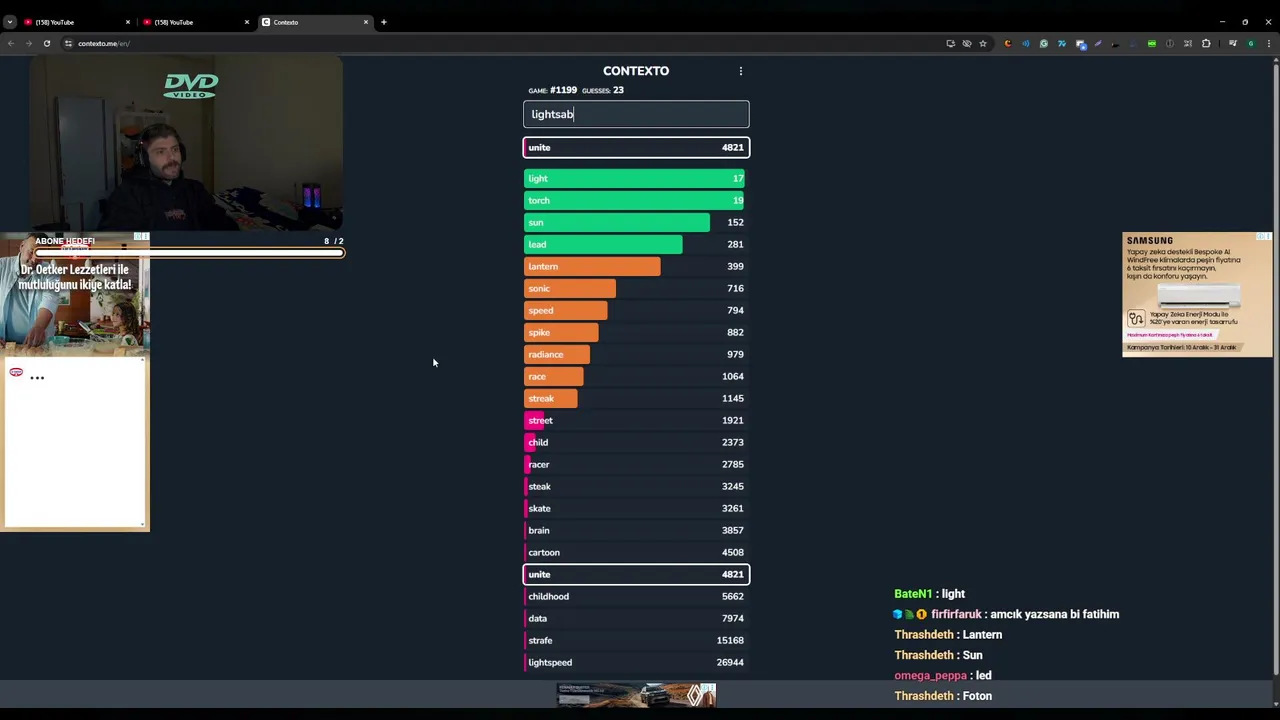
Task: Select the 'data' guess row
Action: tap(636, 618)
